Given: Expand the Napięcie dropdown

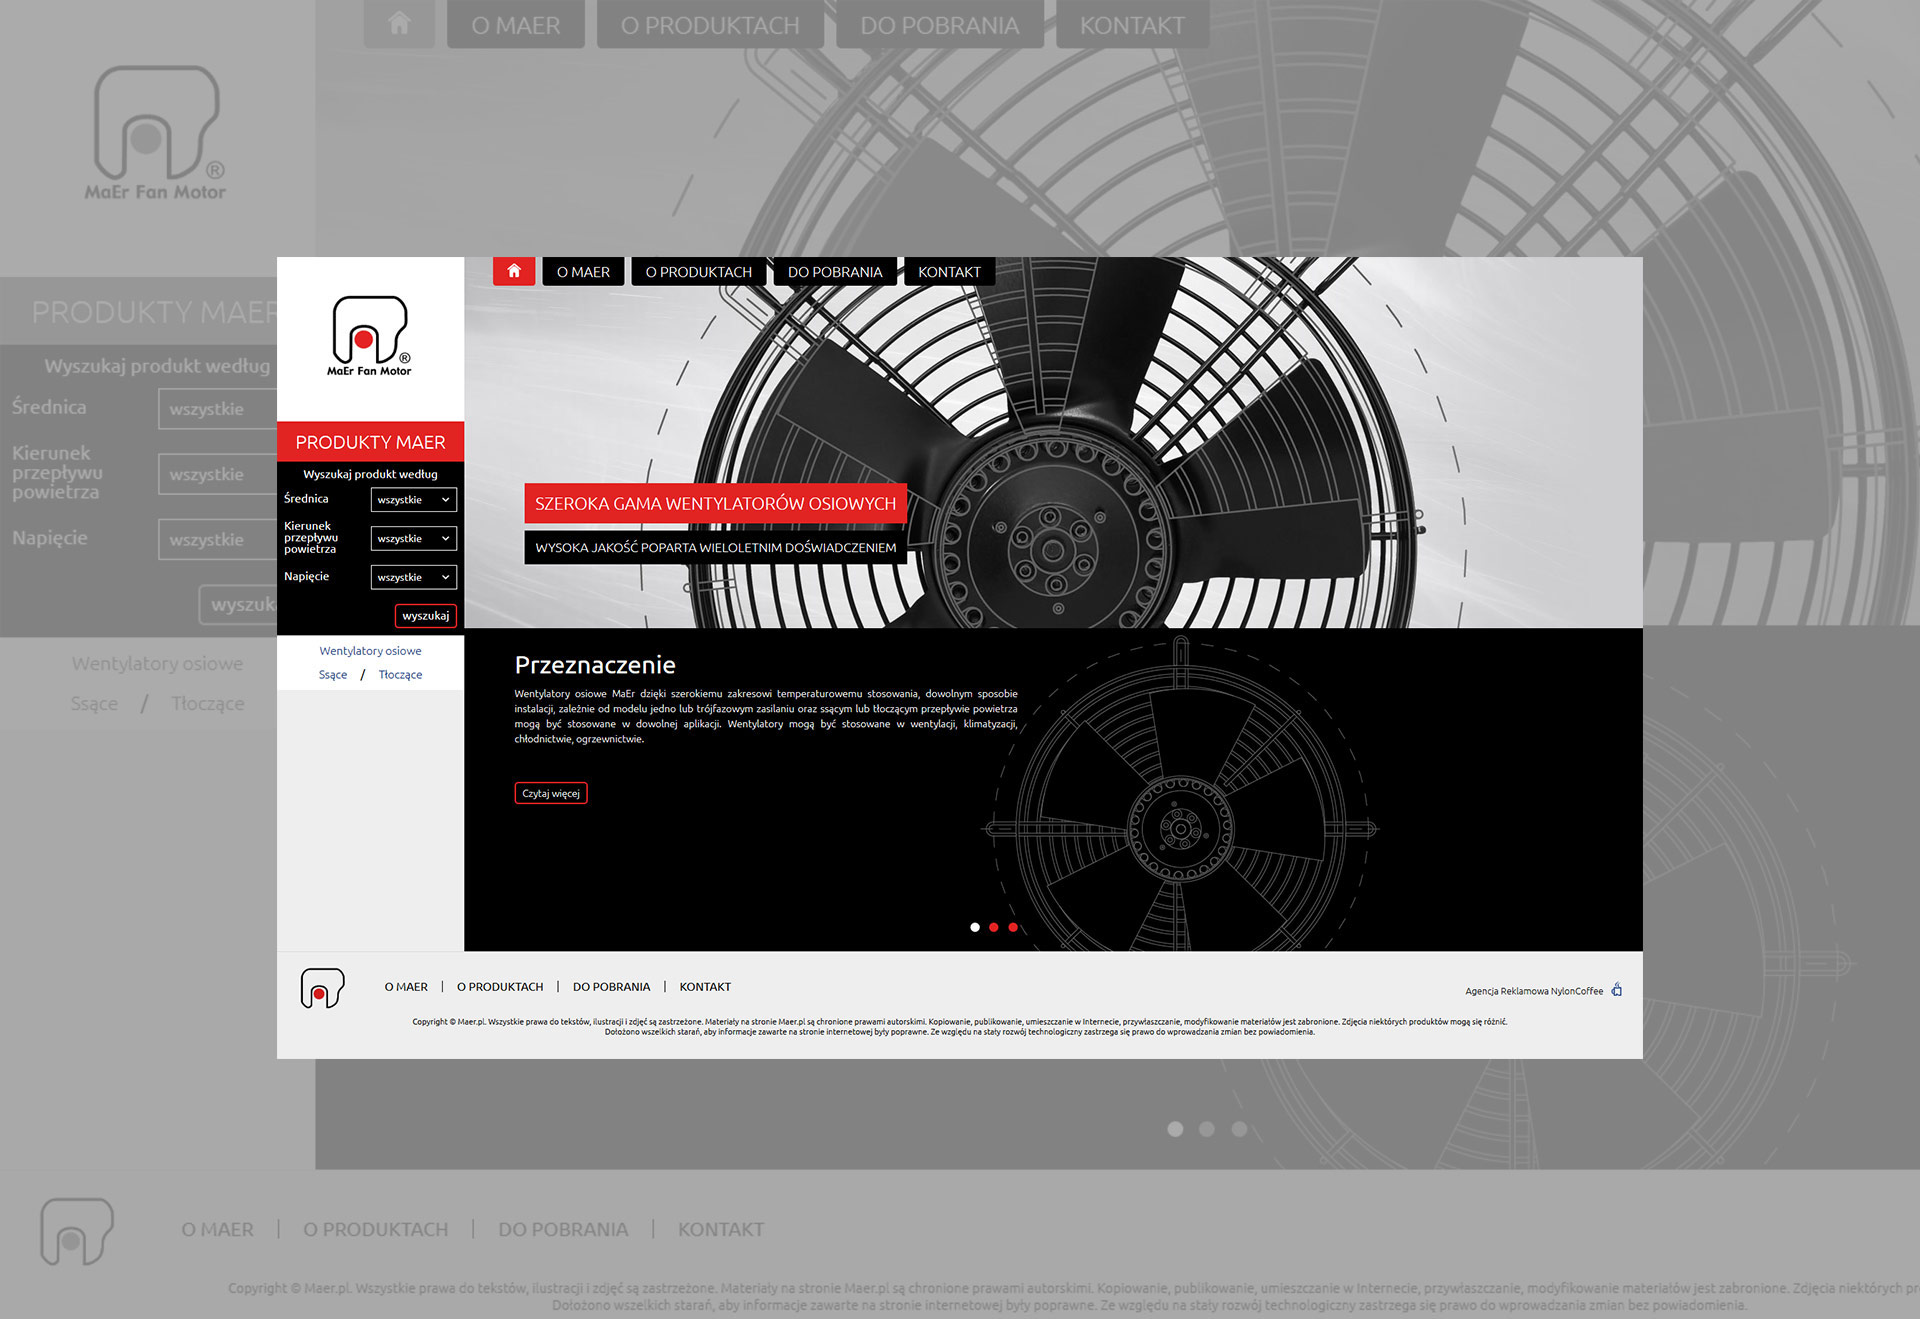Looking at the screenshot, I should coord(413,577).
